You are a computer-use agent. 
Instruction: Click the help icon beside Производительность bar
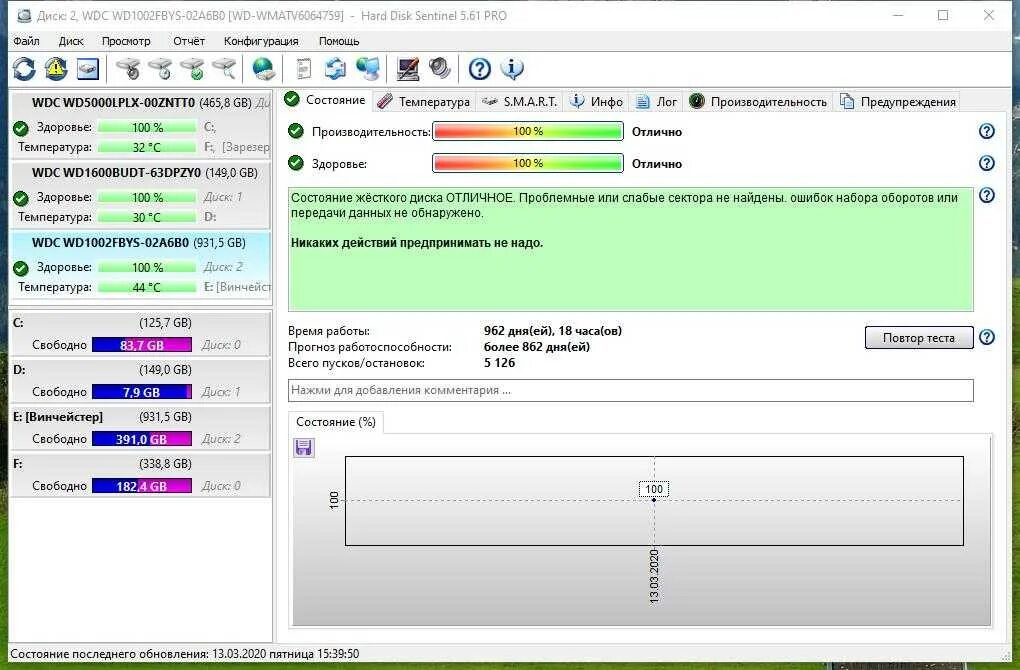pyautogui.click(x=987, y=131)
